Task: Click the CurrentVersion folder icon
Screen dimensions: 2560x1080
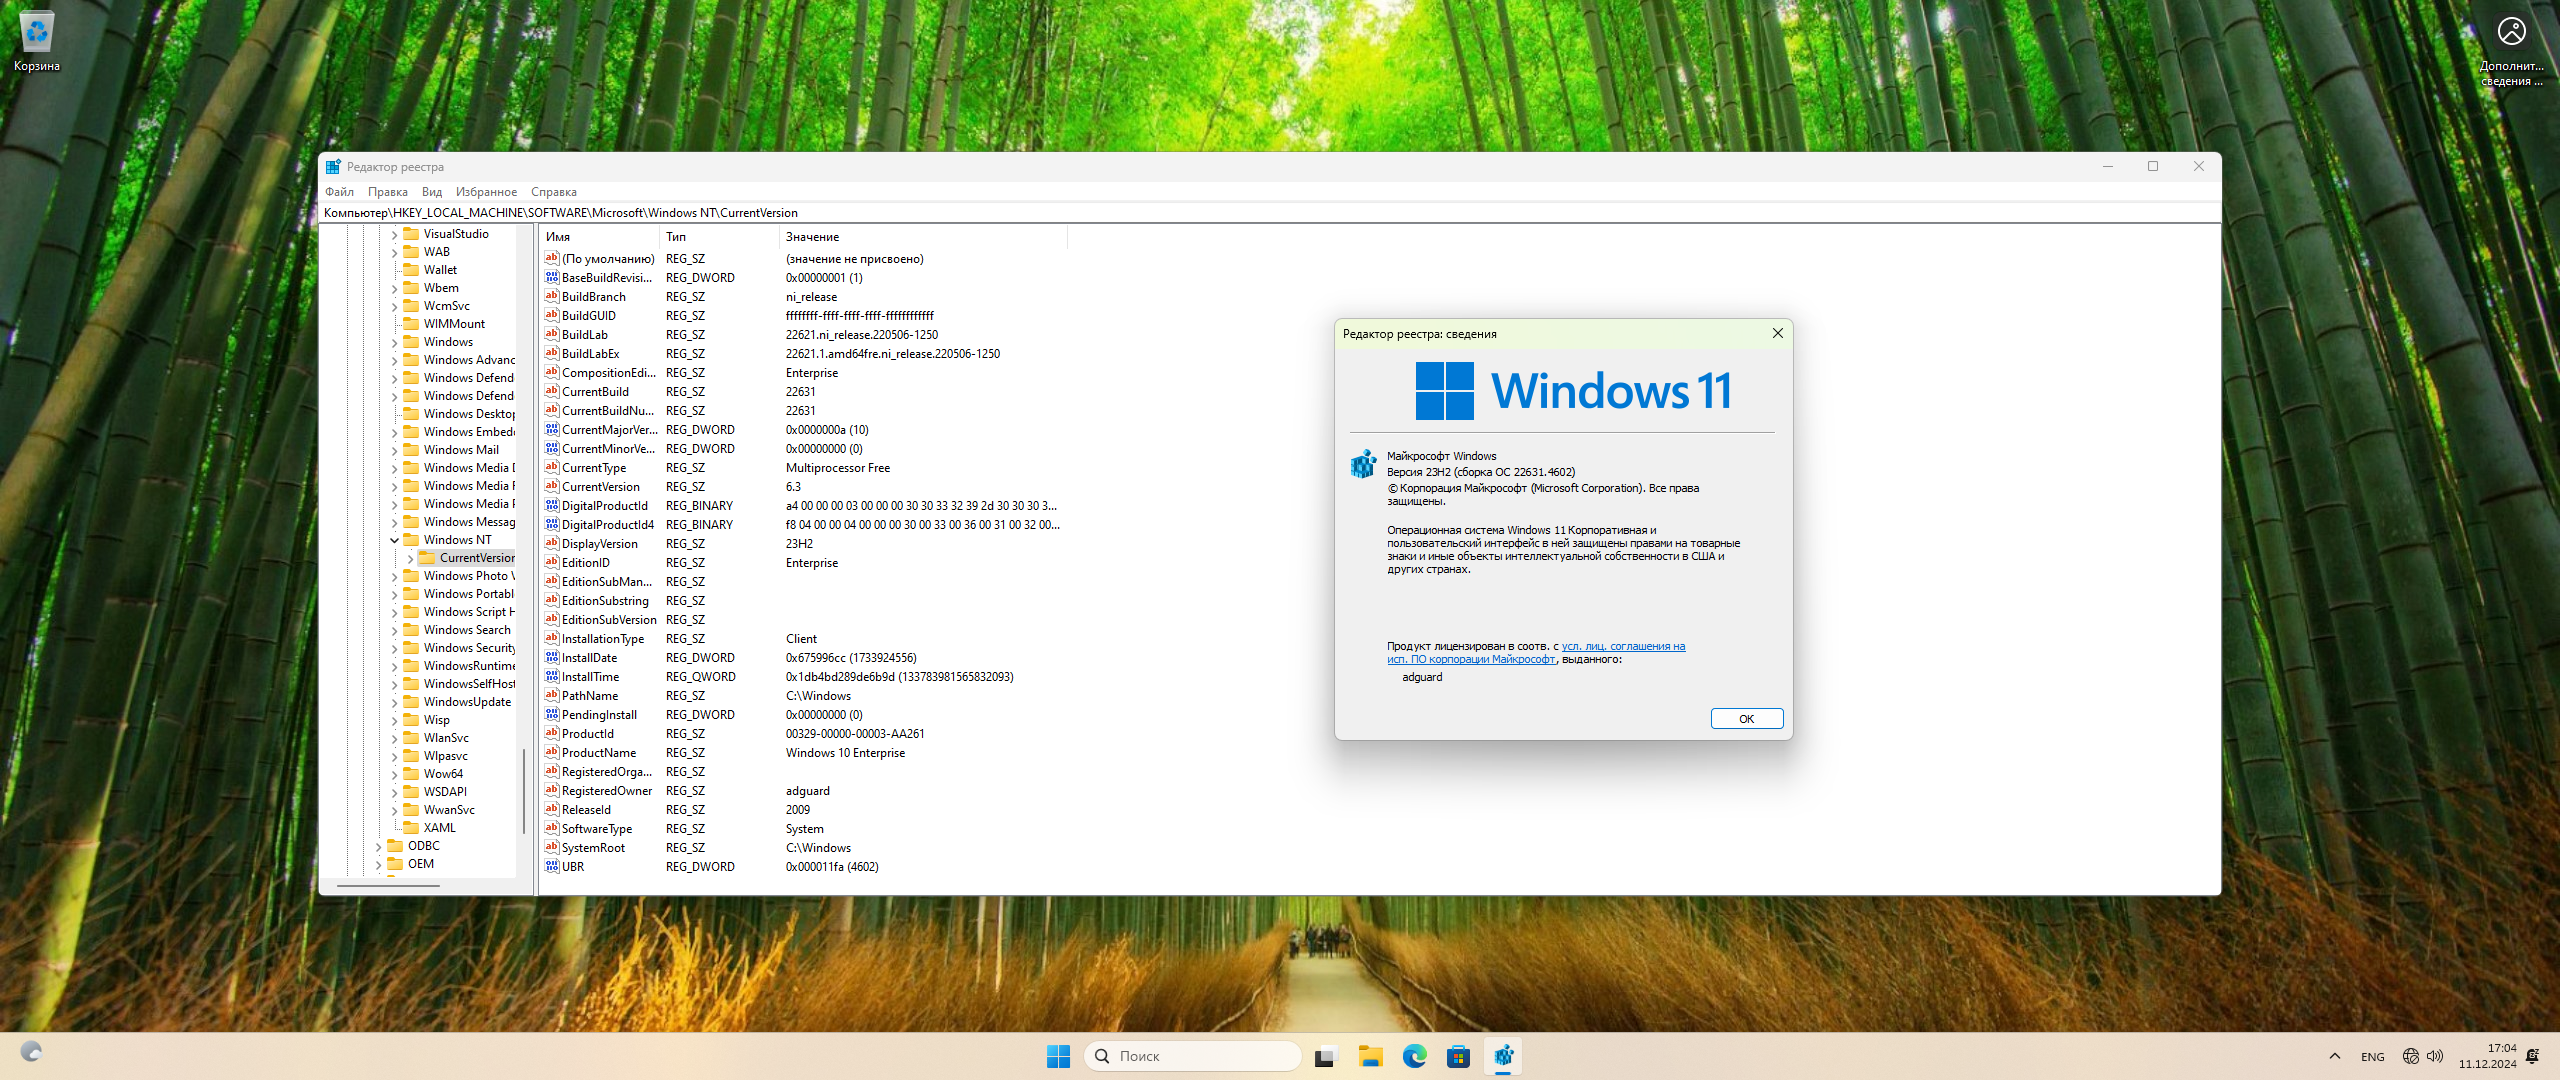Action: (x=427, y=557)
